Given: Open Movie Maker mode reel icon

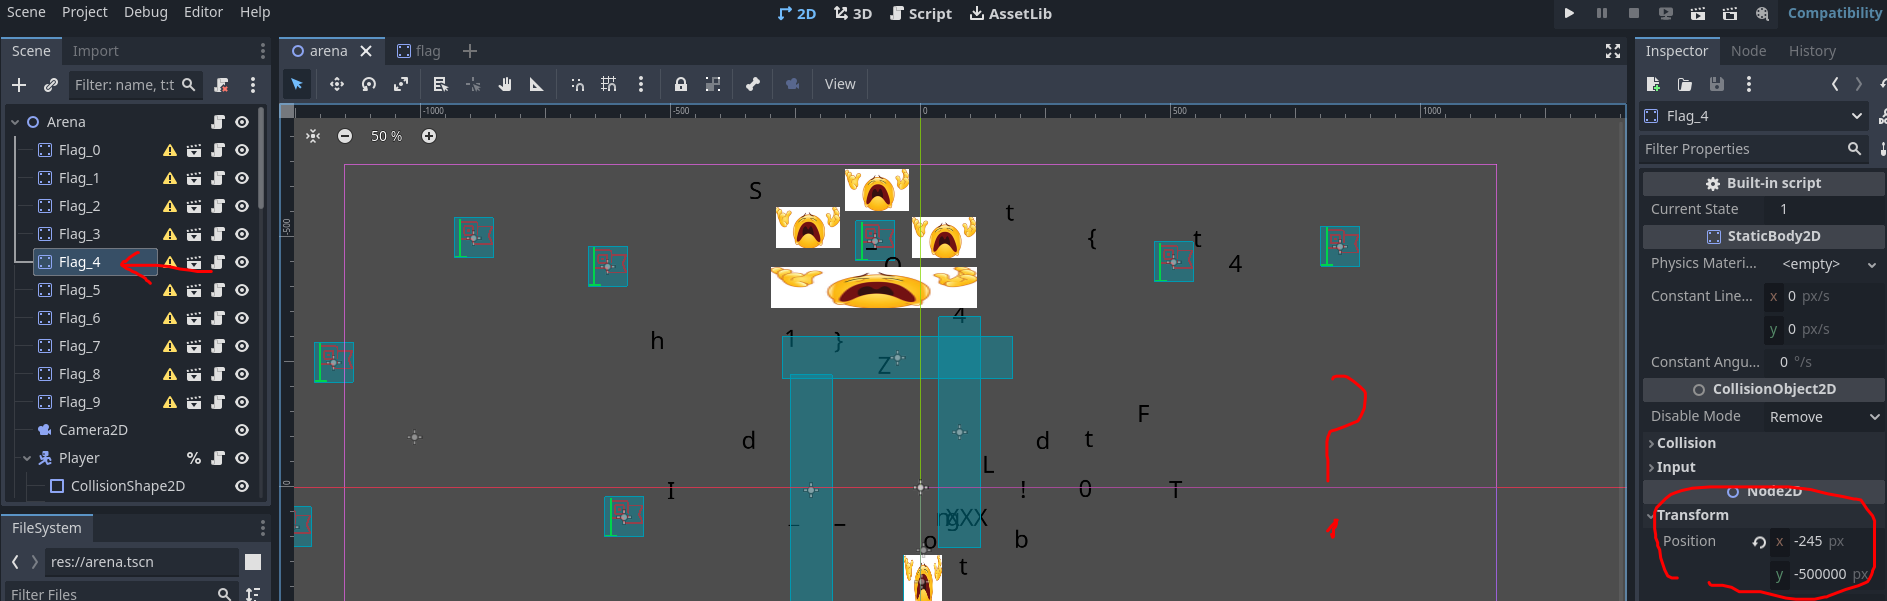Looking at the screenshot, I should pos(1762,13).
